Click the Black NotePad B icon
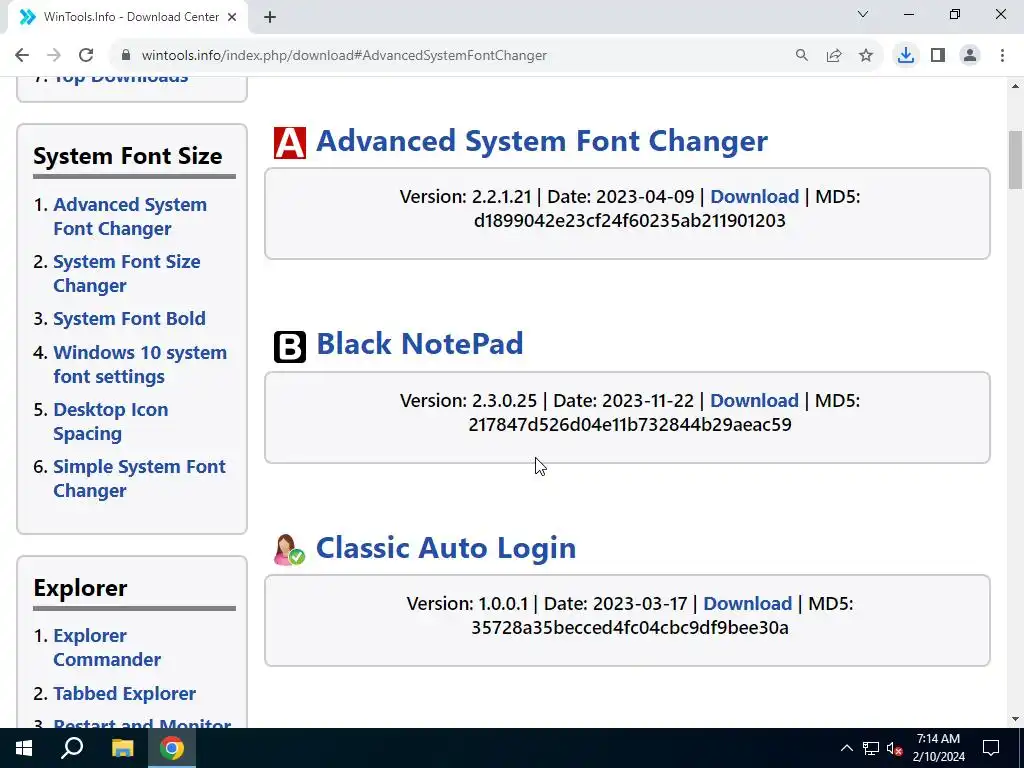1024x768 pixels. click(289, 347)
